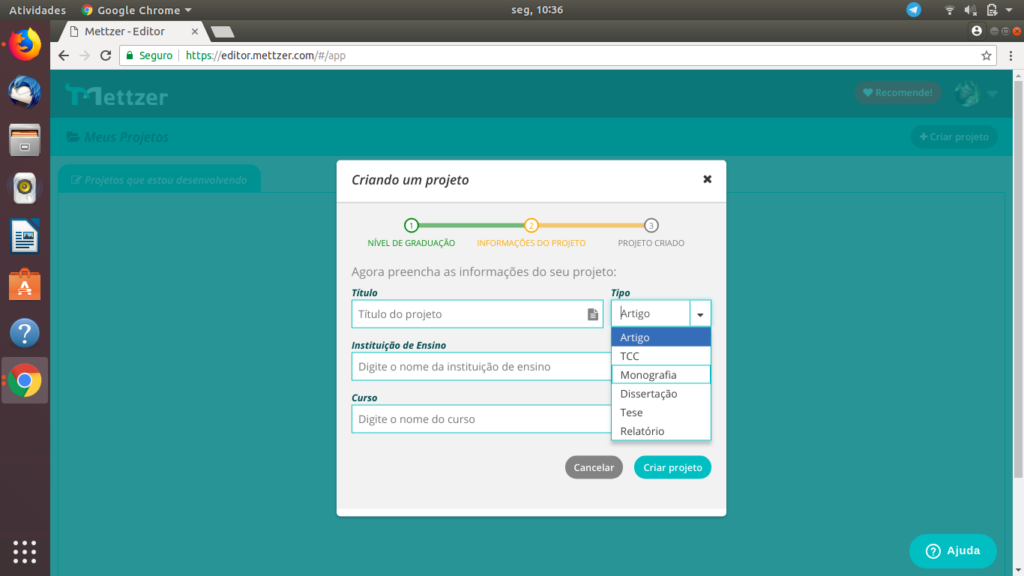Click the Chrome forward arrow
Viewport: 1024px width, 576px height.
85,56
